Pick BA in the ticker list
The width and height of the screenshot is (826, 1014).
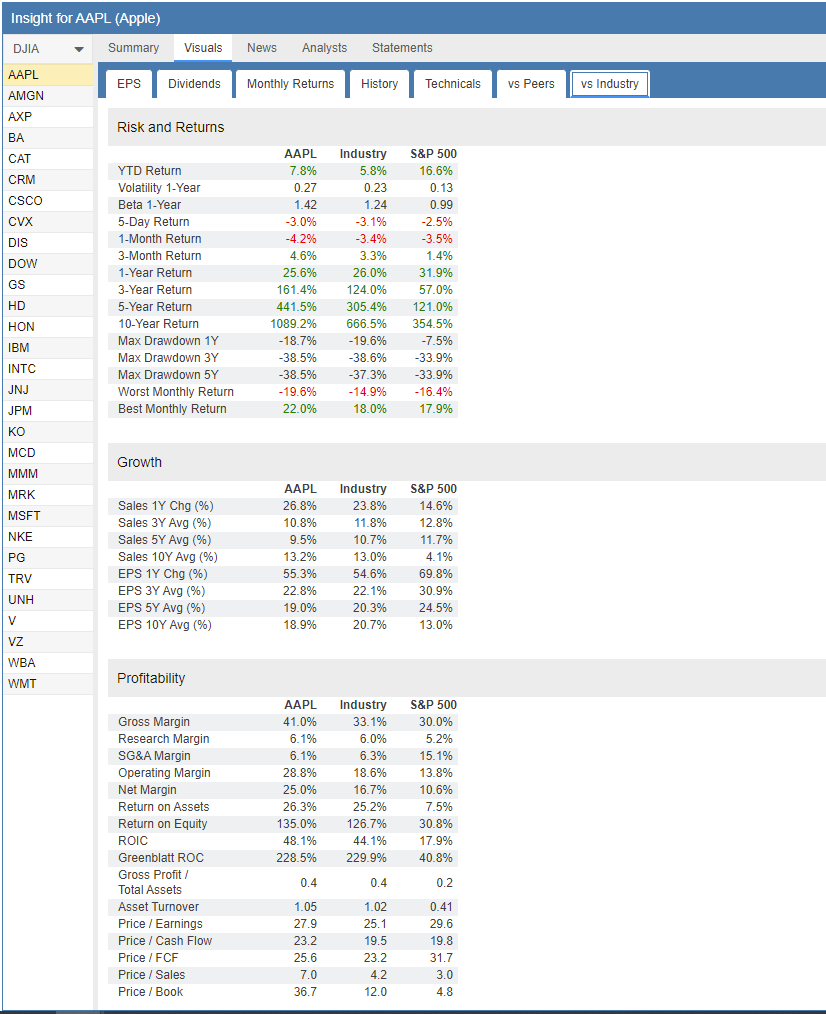[x=48, y=138]
